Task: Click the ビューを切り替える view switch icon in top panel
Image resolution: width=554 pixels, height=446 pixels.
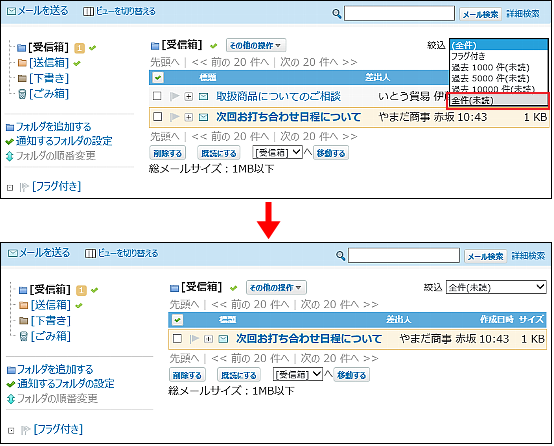Action: [88, 11]
